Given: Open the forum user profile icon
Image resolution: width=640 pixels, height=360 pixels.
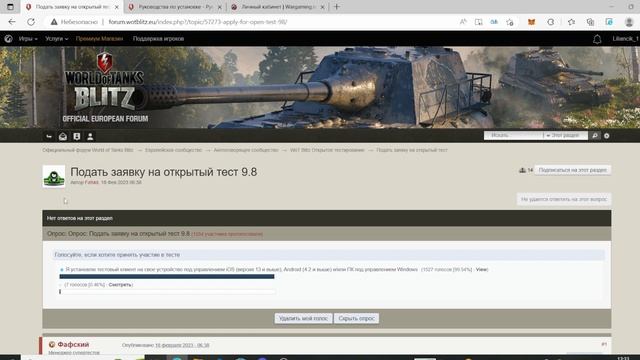Looking at the screenshot, I should (x=90, y=136).
